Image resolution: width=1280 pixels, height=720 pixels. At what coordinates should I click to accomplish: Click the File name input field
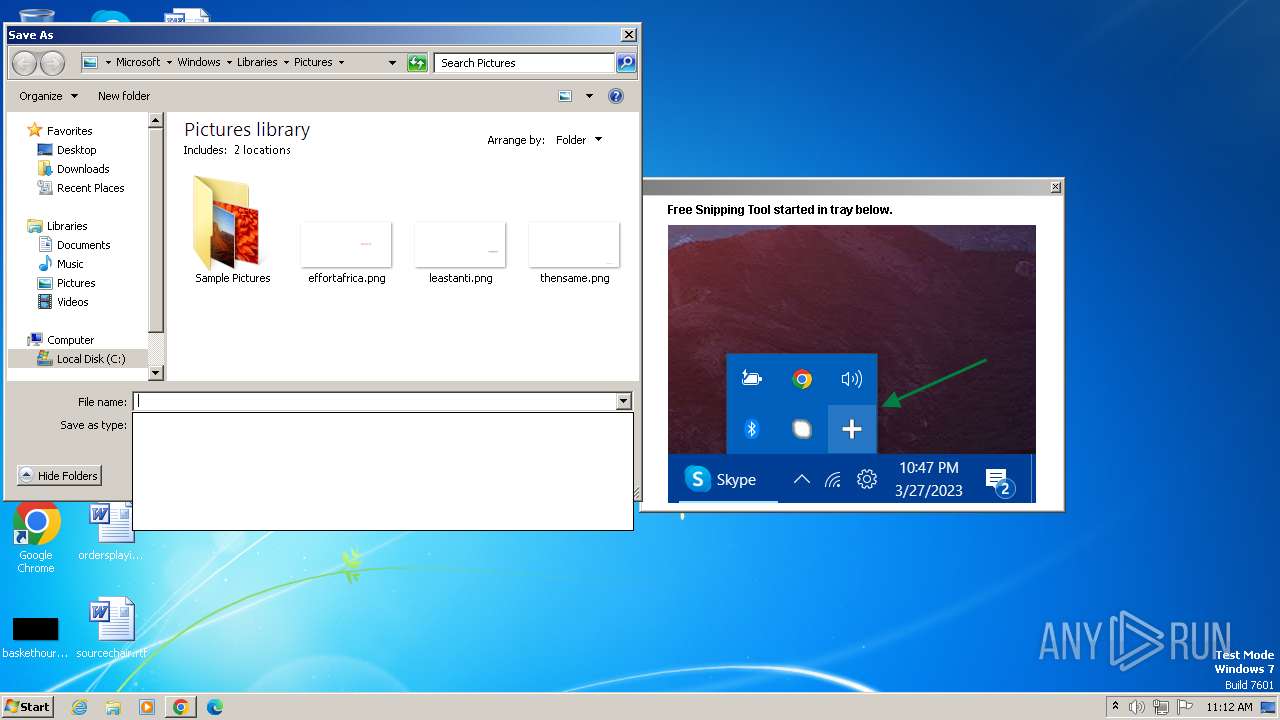(376, 401)
